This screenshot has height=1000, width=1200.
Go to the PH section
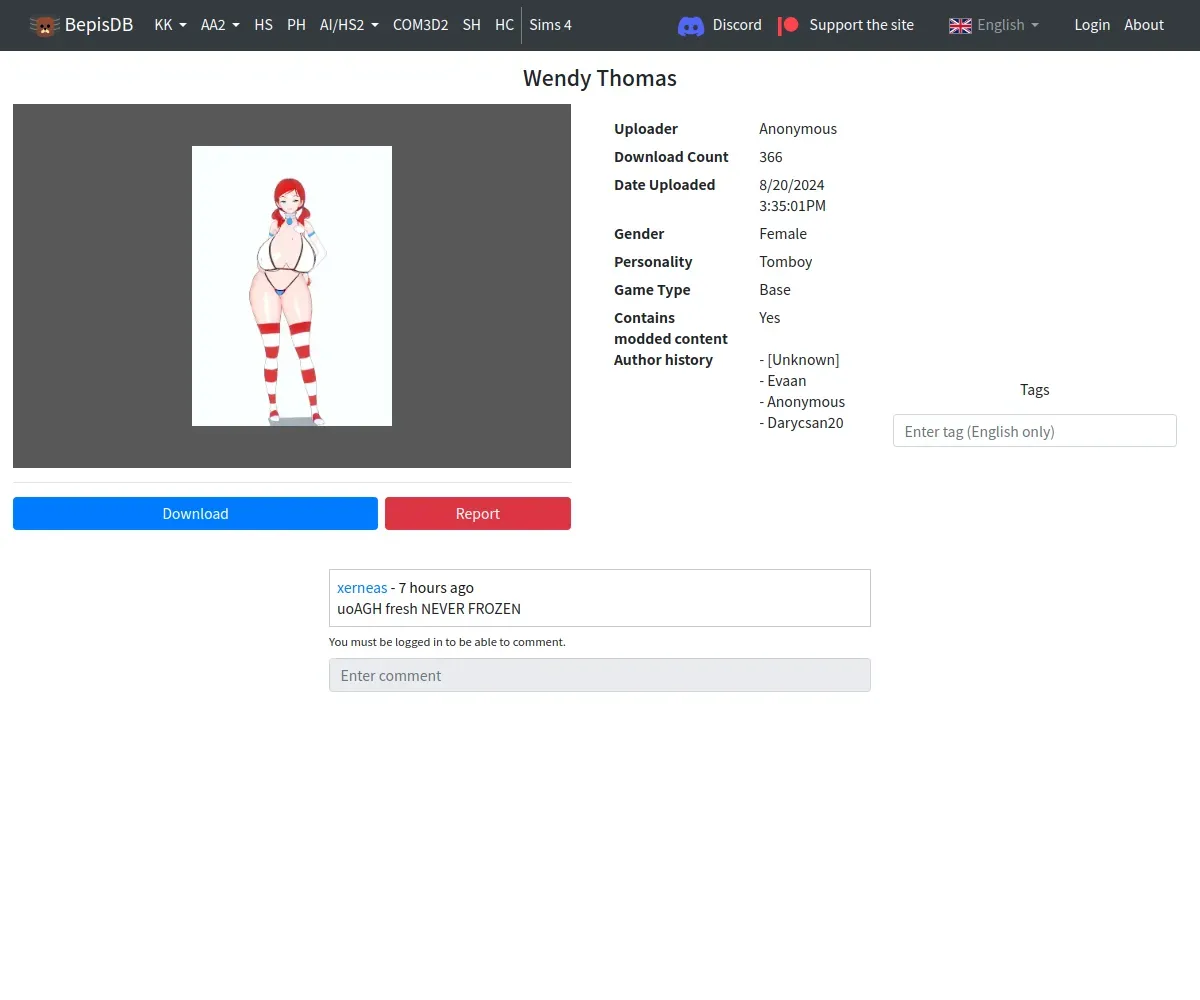296,25
